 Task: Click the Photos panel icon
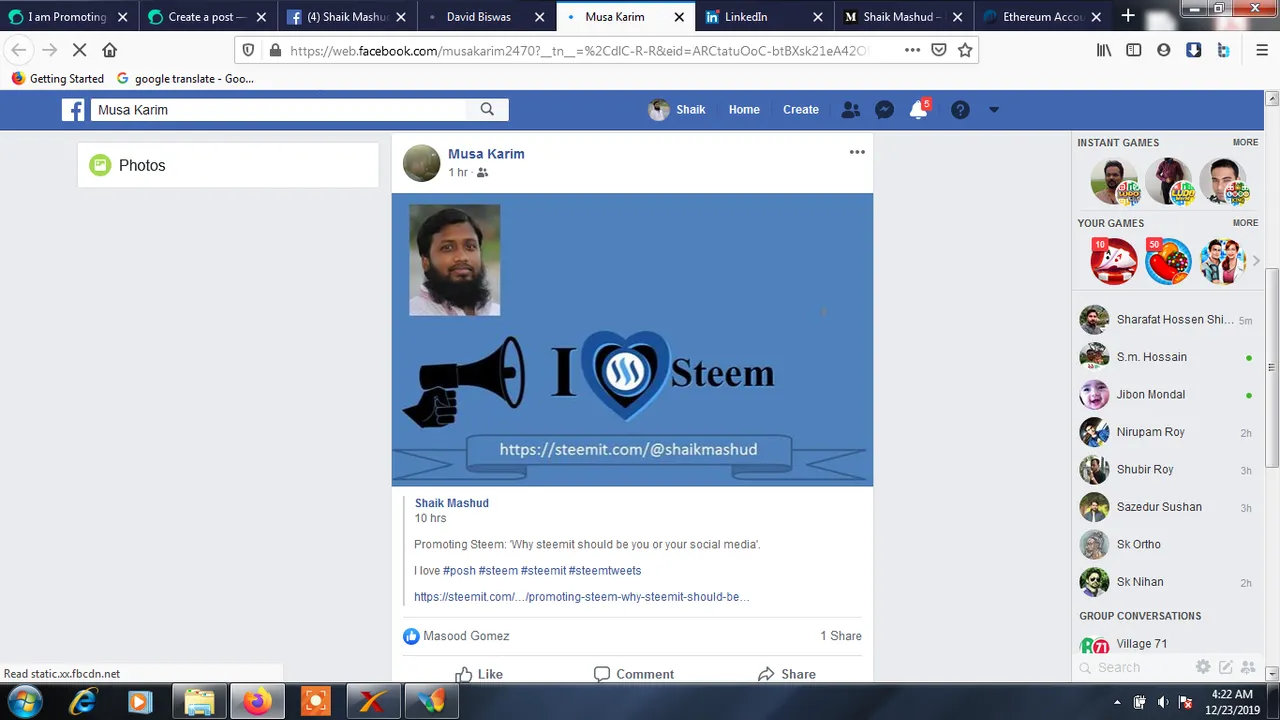(100, 165)
